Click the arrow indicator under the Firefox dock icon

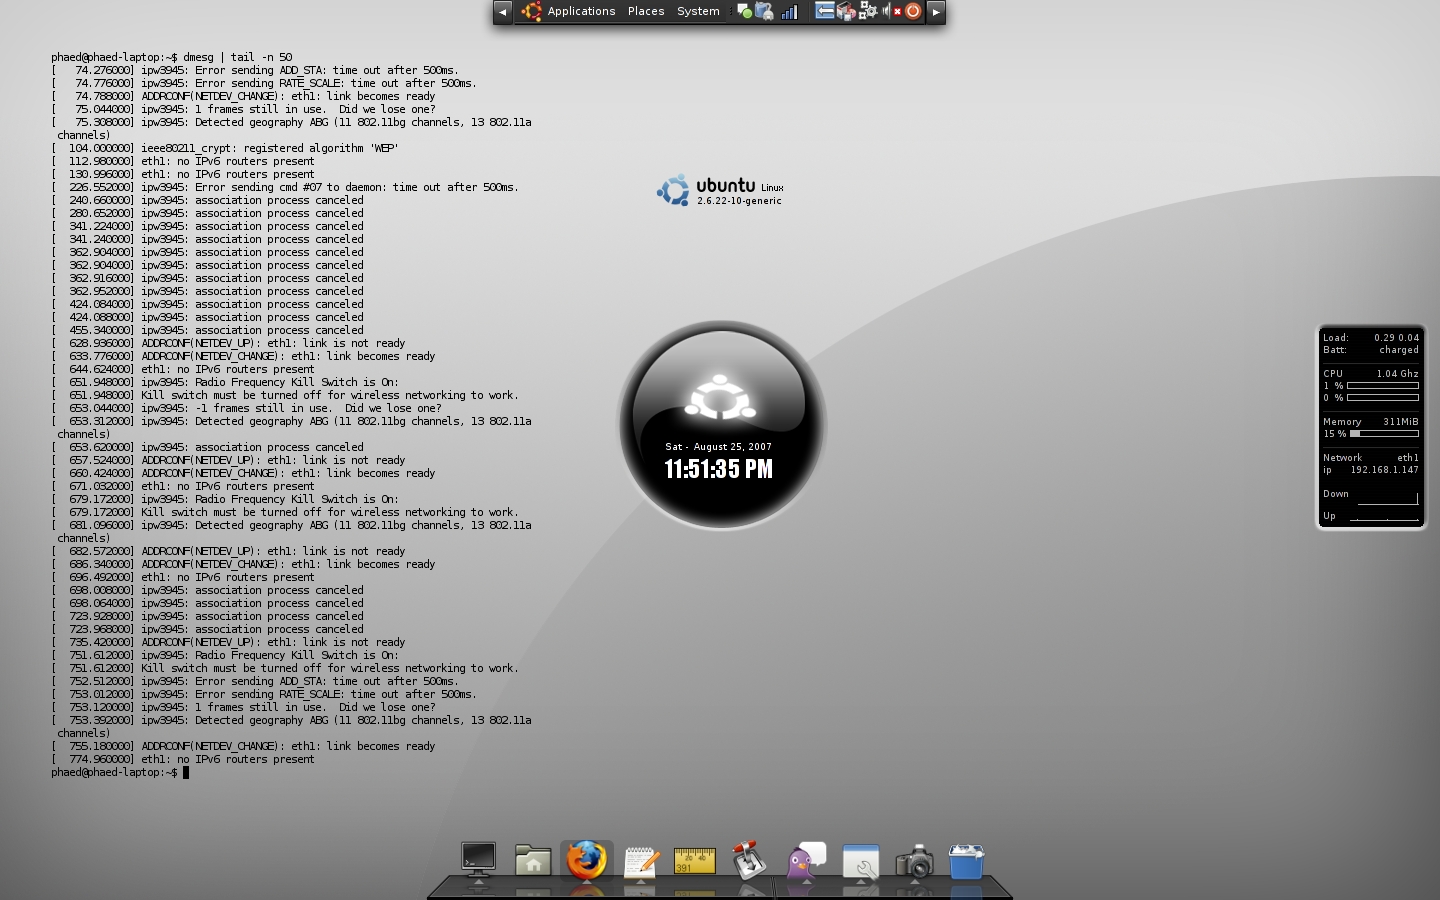[x=586, y=881]
